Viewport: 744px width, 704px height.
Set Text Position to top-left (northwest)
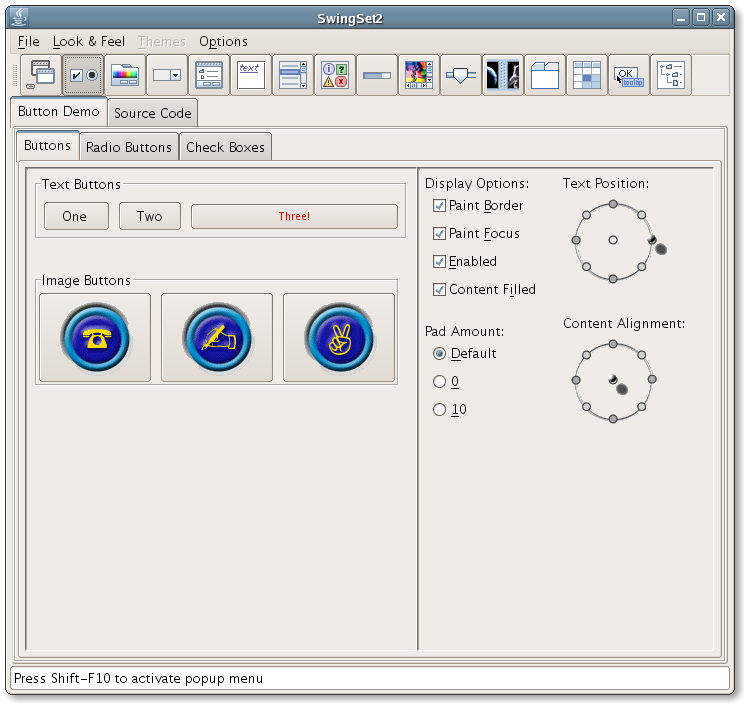586,215
